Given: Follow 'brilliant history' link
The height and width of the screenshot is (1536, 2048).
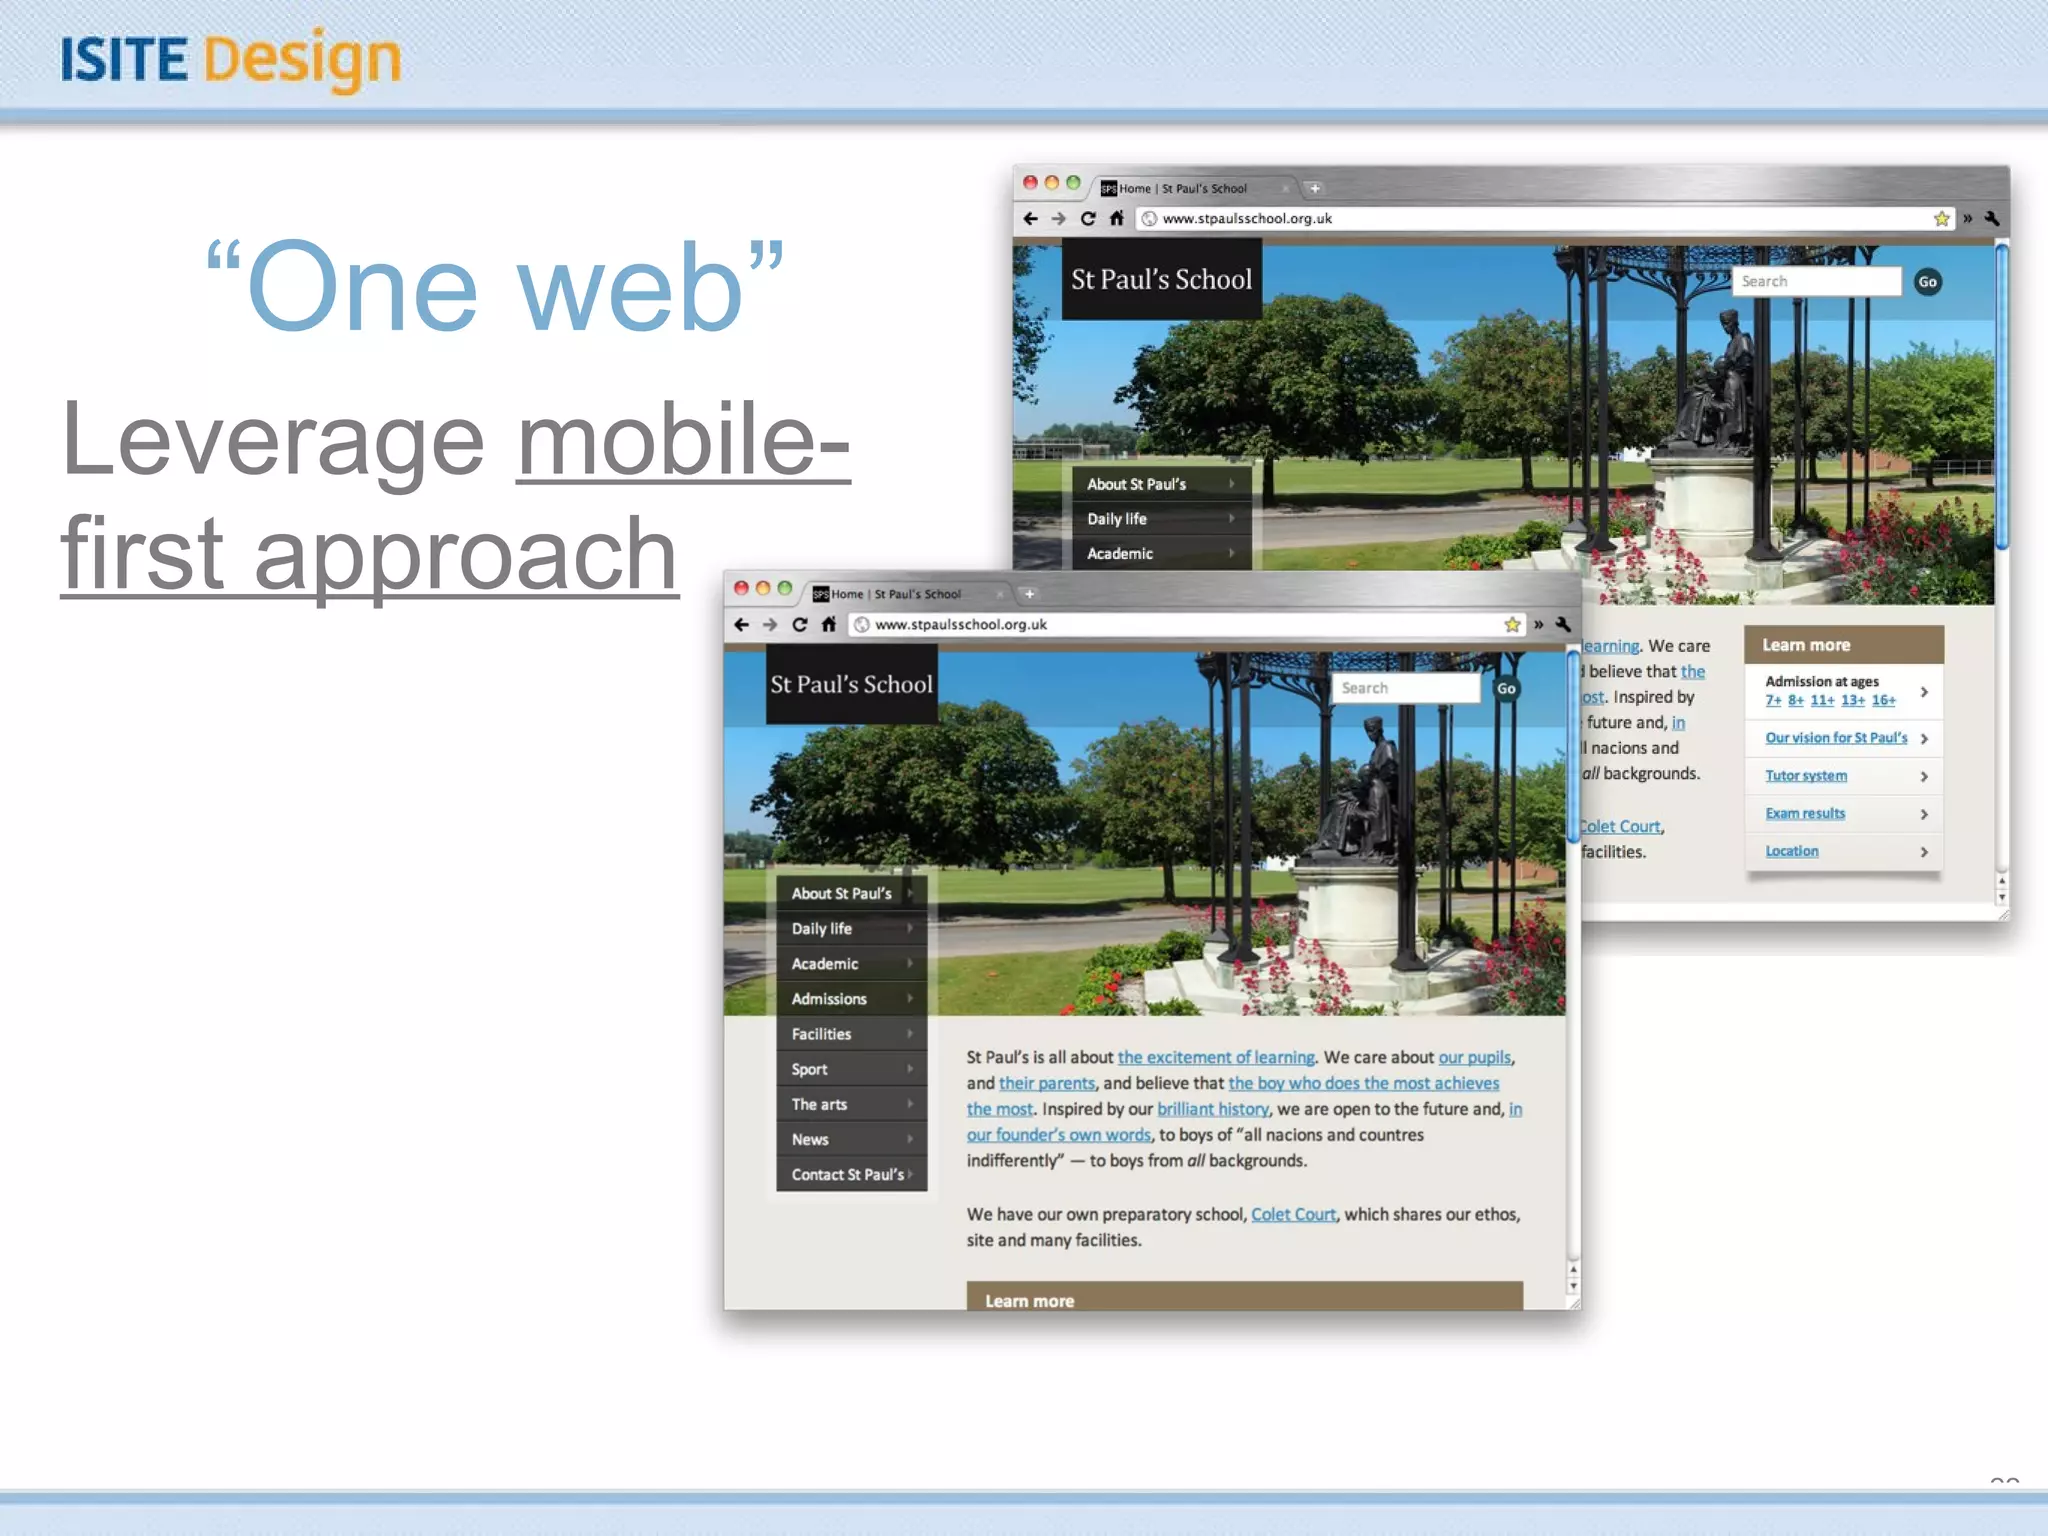Looking at the screenshot, I should coord(1213,1110).
